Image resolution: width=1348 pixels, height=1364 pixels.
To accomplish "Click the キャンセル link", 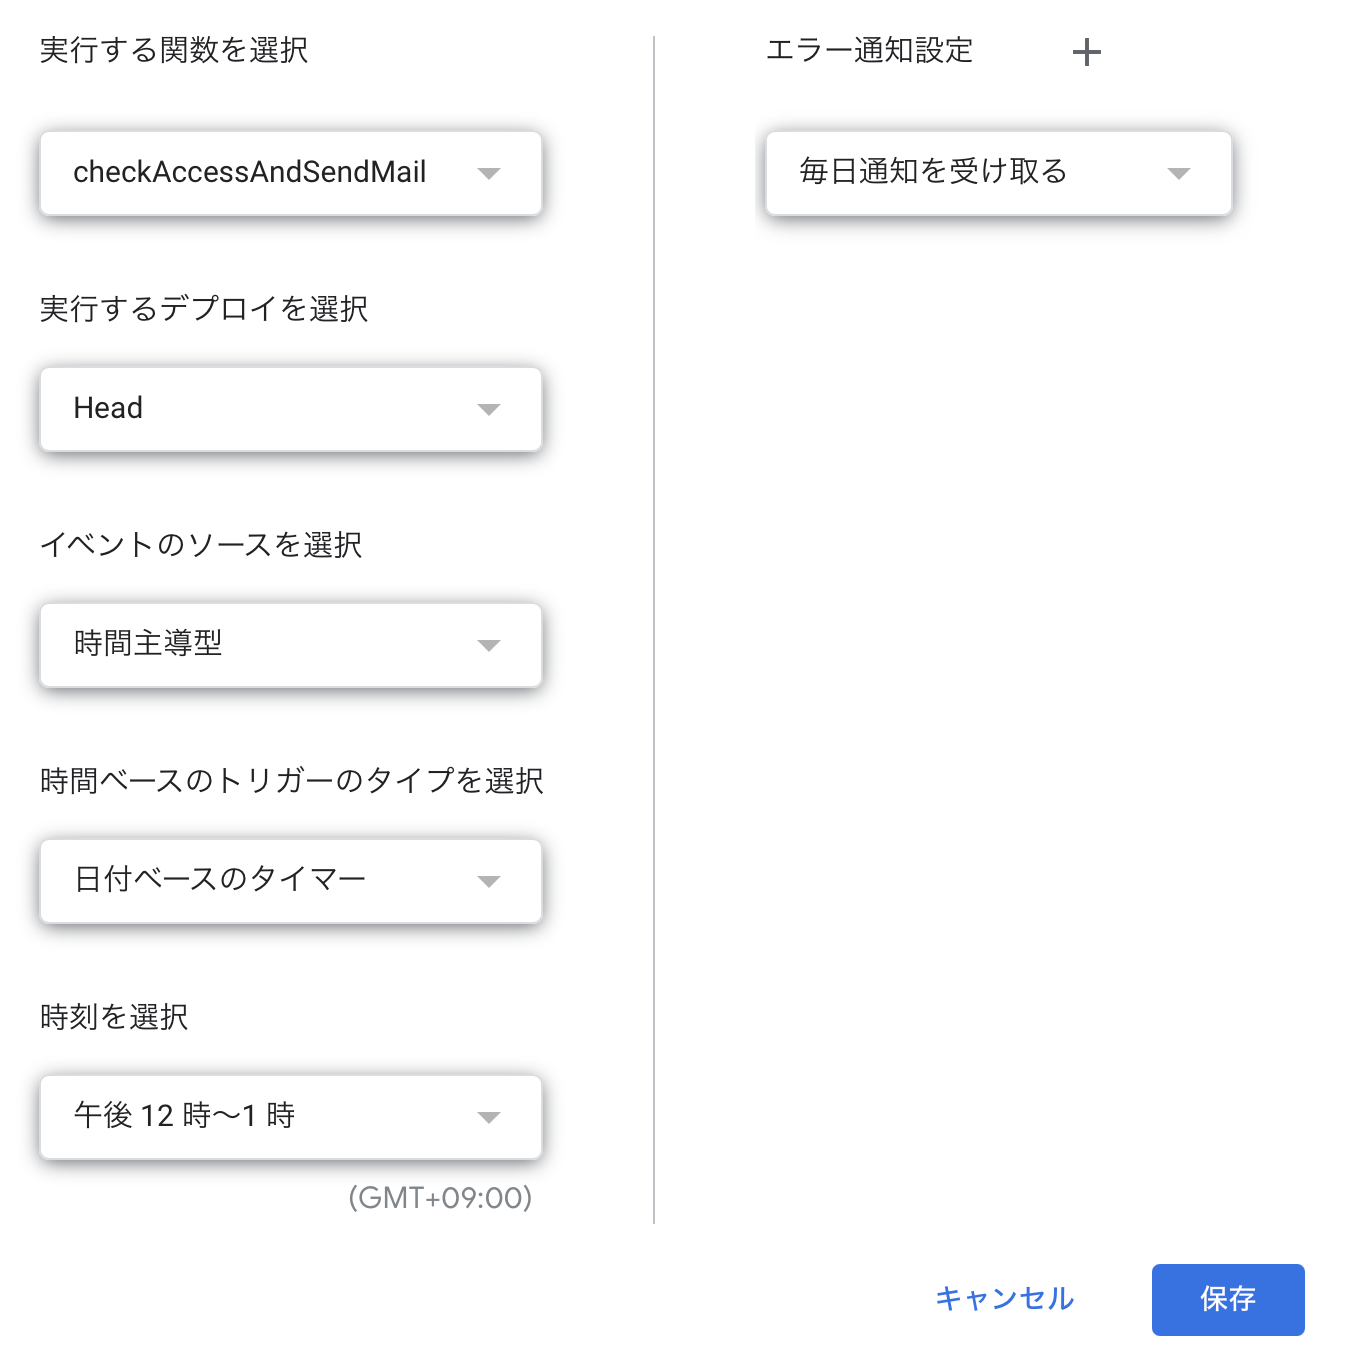I will coord(1004,1299).
